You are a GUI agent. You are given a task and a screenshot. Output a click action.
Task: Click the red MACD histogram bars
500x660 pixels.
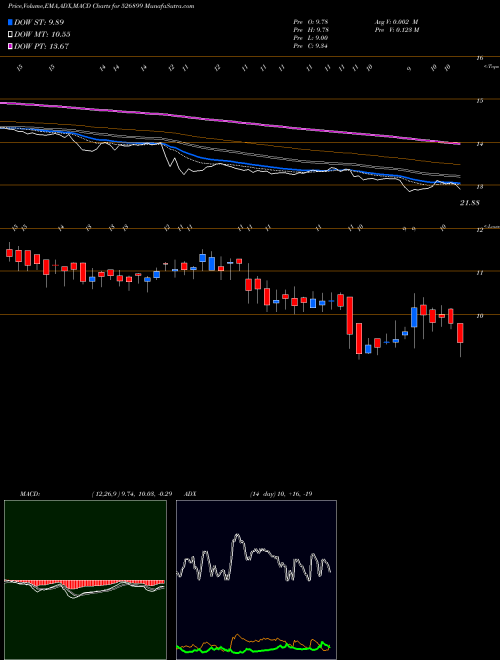[x=84, y=584]
